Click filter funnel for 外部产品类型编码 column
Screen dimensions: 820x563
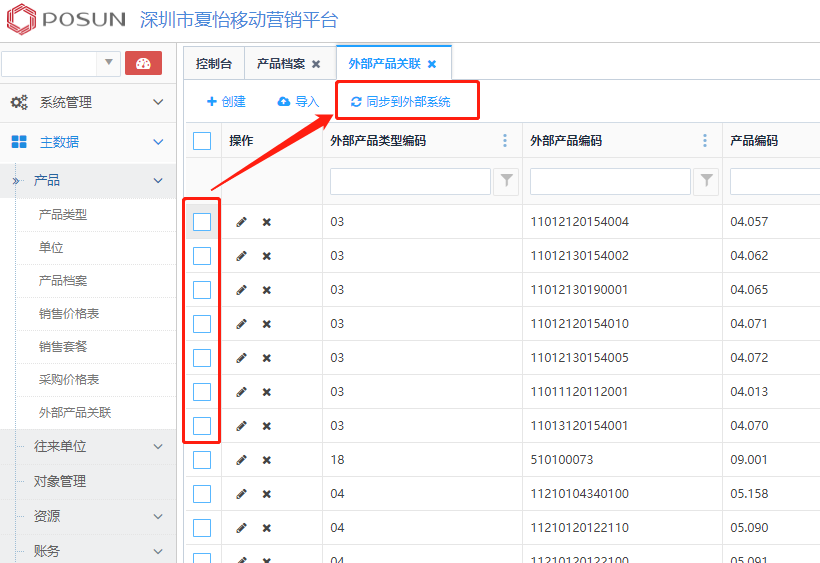[x=507, y=181]
